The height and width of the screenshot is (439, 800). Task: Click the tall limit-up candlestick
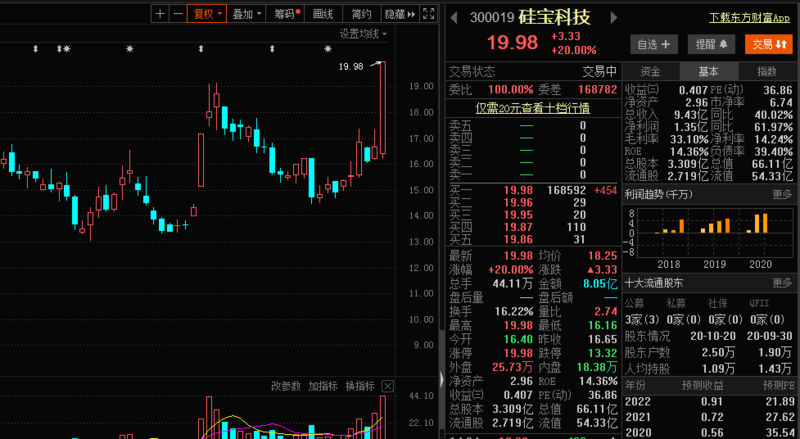[x=383, y=108]
